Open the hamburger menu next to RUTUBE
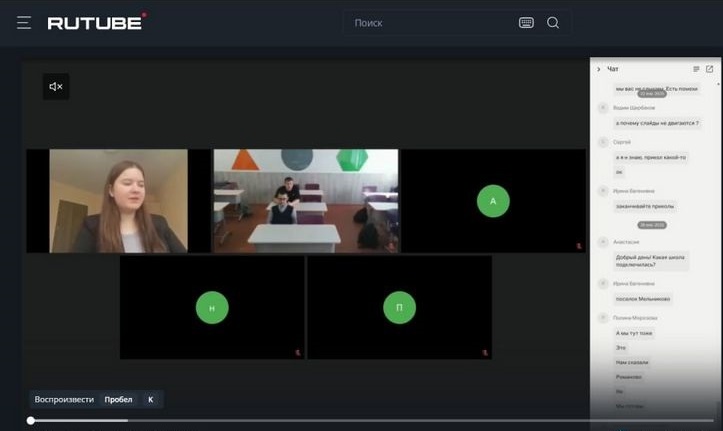This screenshot has height=431, width=723. 24,23
